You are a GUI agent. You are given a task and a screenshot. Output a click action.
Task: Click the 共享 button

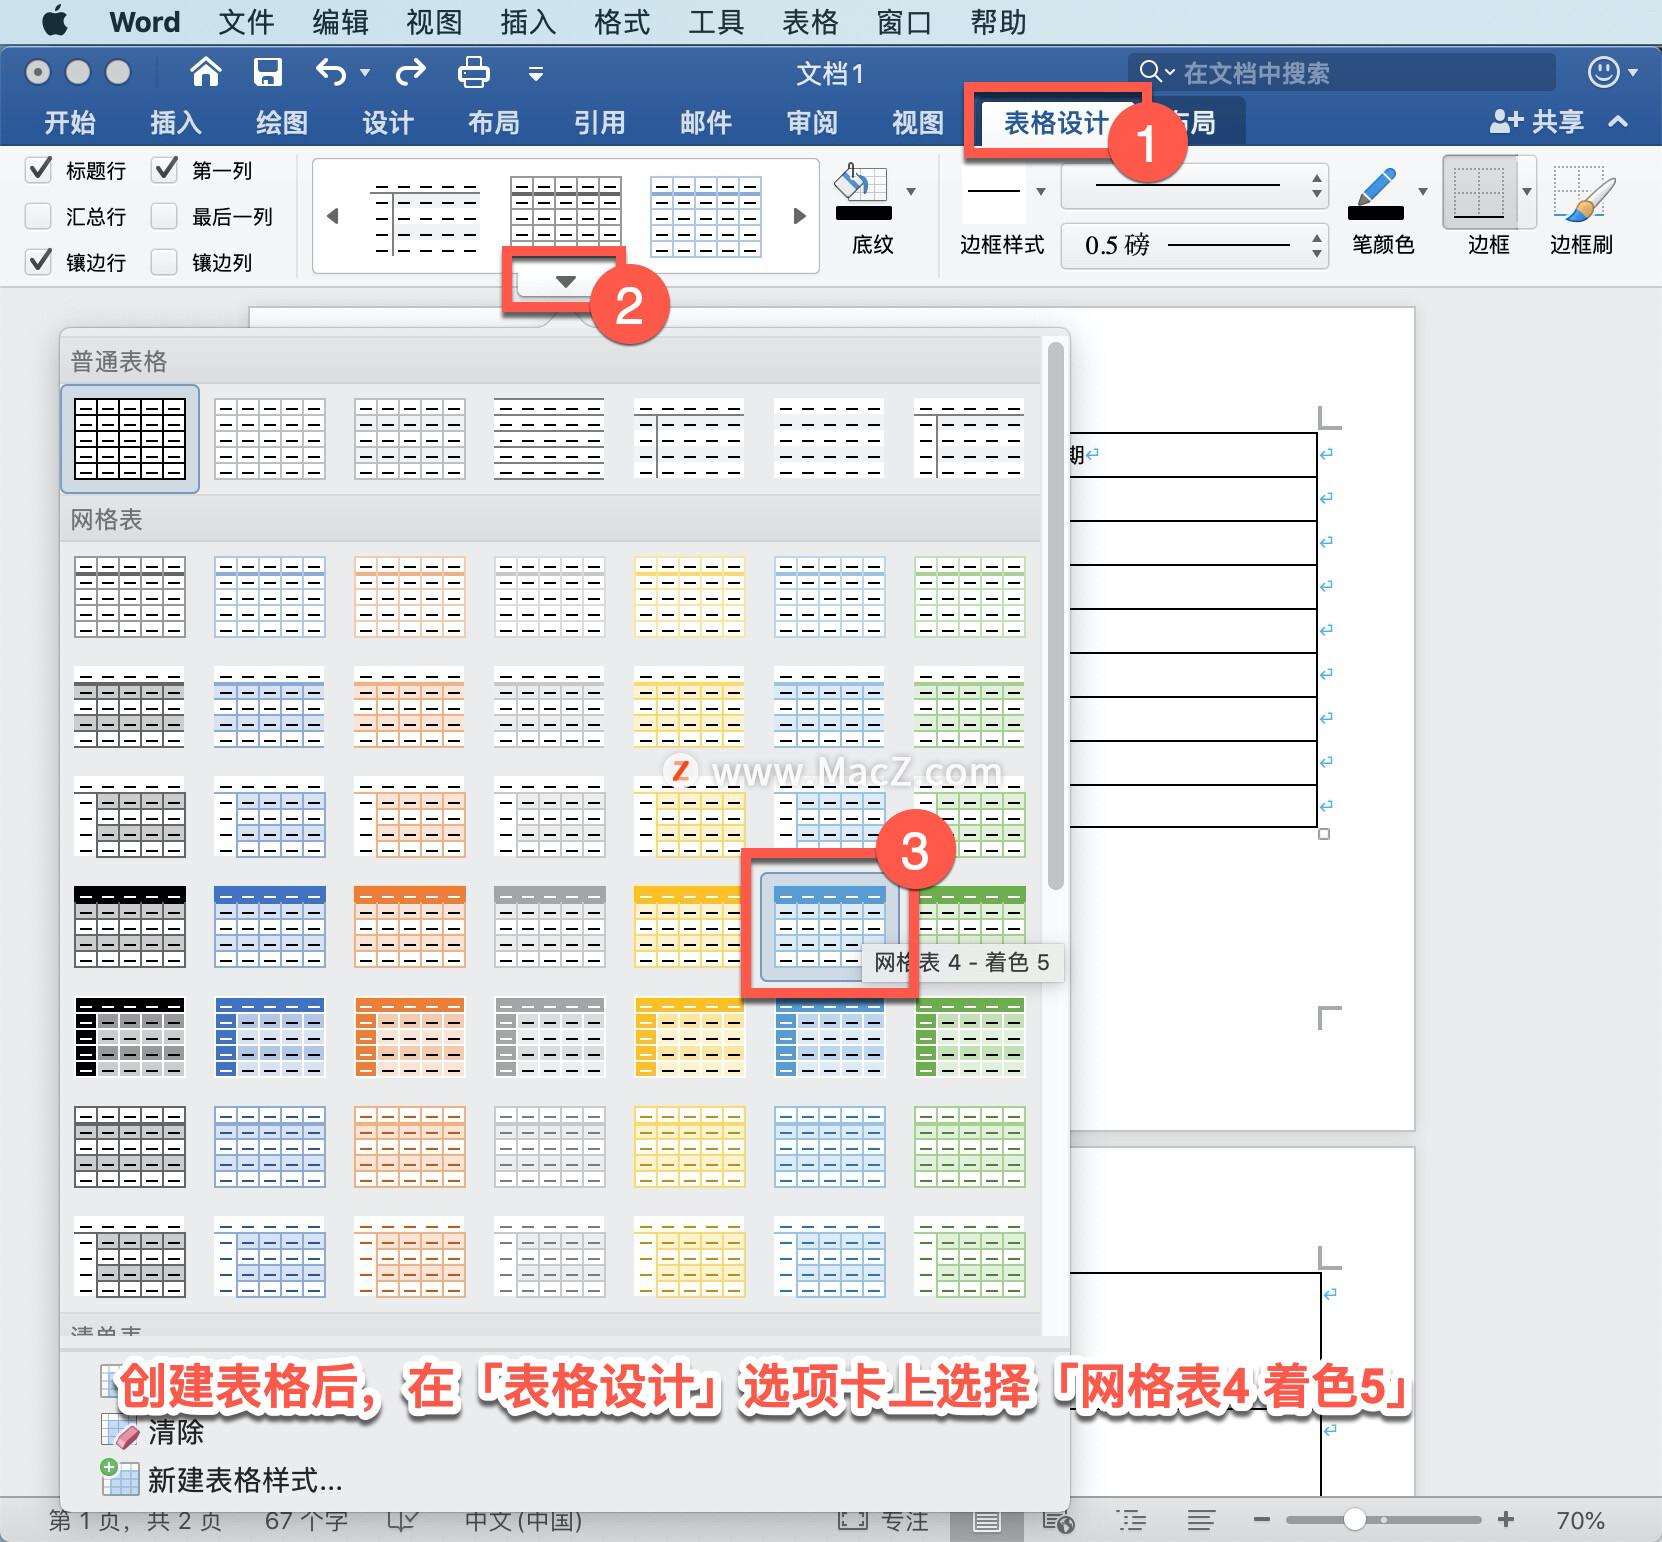(x=1540, y=121)
